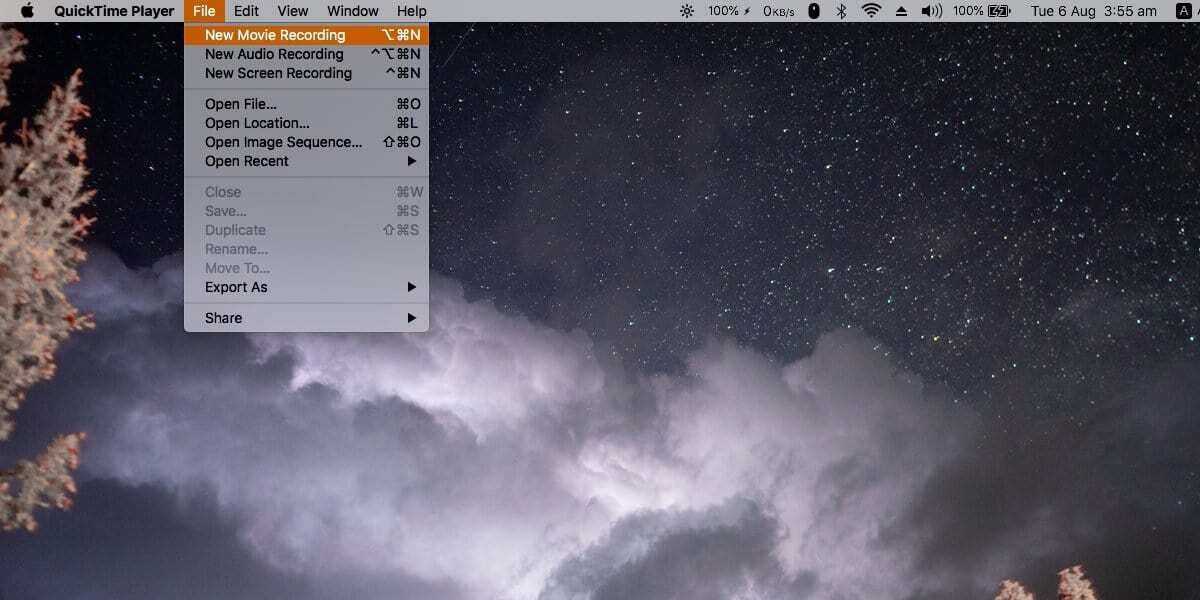Choose New Screen Recording

pyautogui.click(x=280, y=73)
